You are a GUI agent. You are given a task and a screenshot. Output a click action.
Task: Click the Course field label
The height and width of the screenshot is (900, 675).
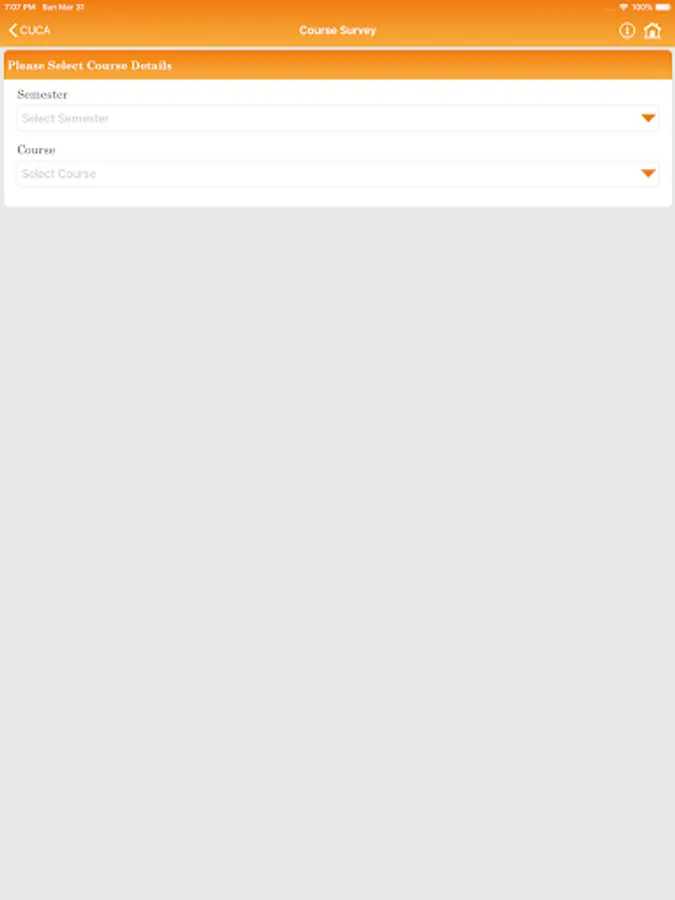click(x=36, y=150)
